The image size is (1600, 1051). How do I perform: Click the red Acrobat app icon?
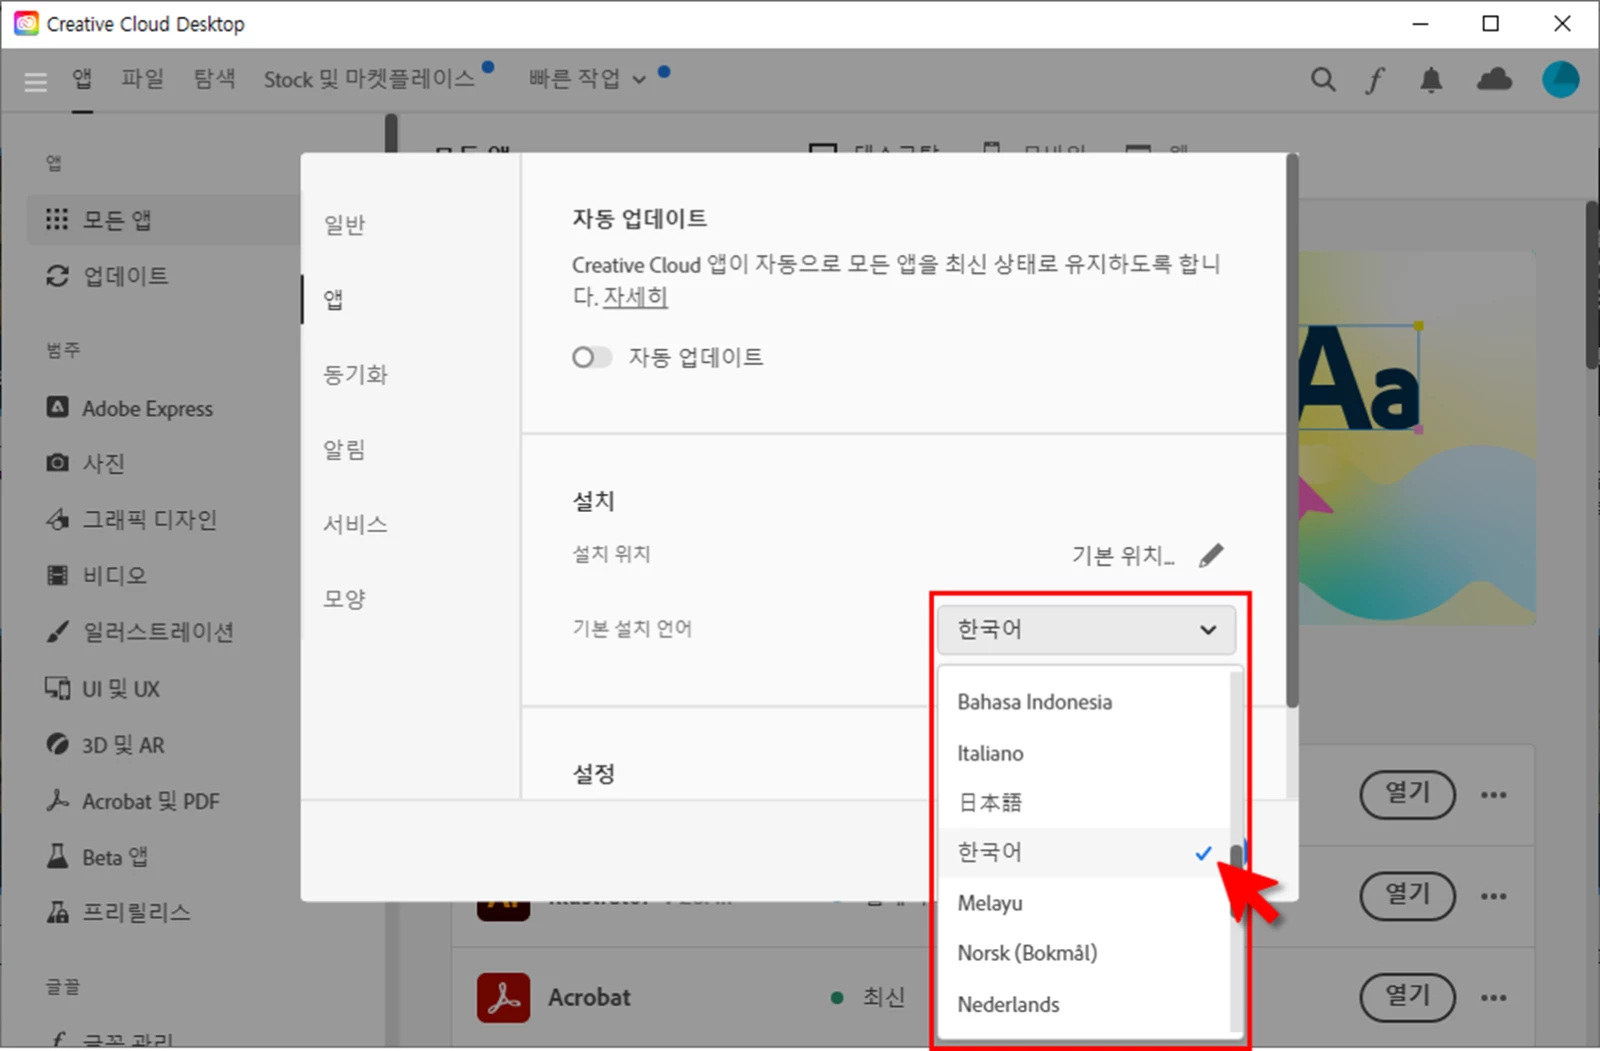(x=503, y=997)
